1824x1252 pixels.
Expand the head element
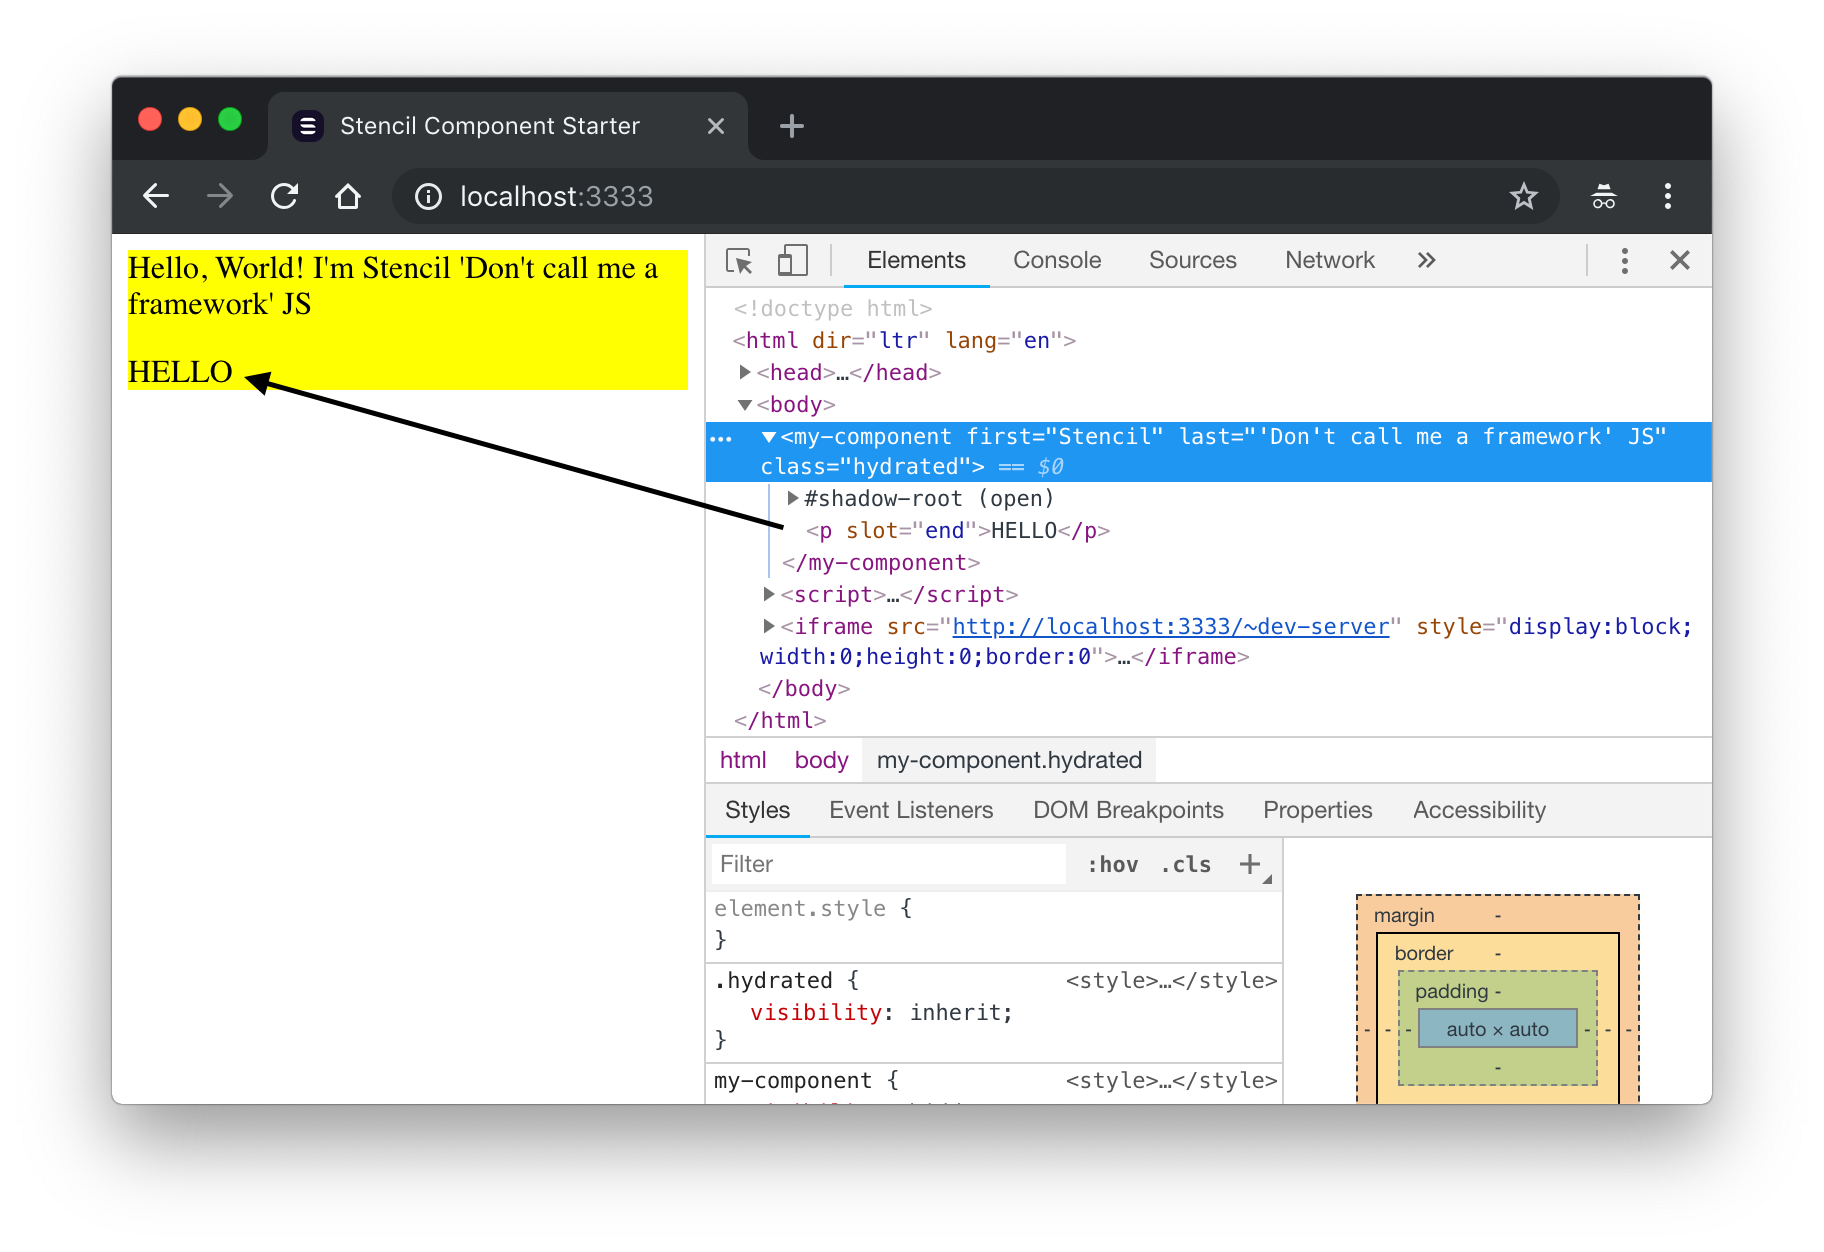click(745, 372)
